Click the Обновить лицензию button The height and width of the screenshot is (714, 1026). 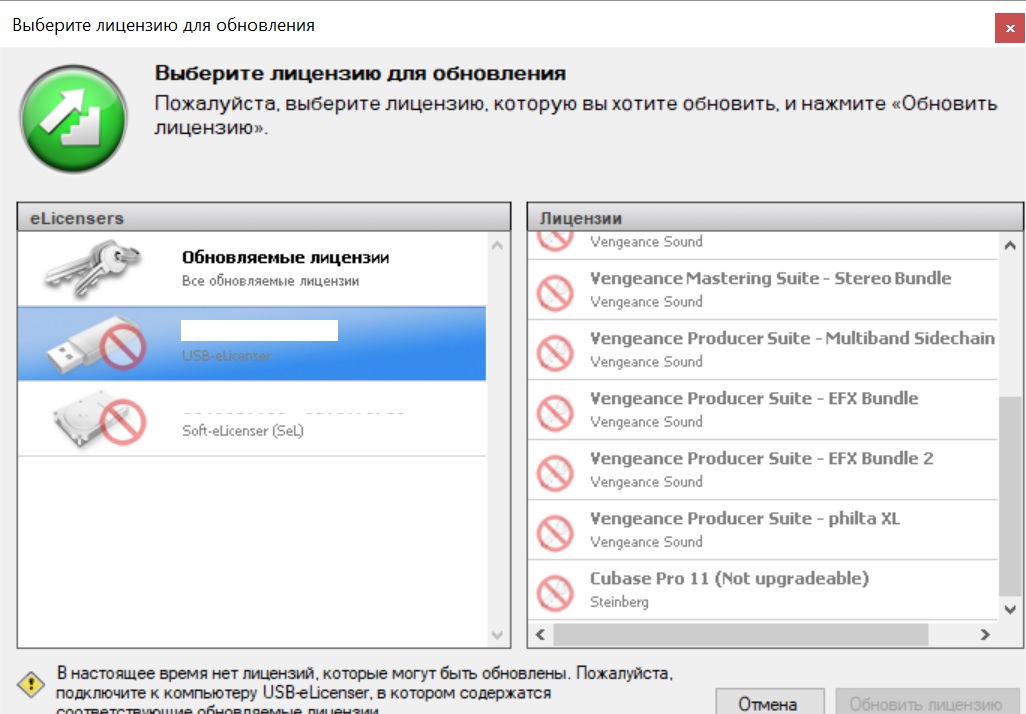click(926, 703)
